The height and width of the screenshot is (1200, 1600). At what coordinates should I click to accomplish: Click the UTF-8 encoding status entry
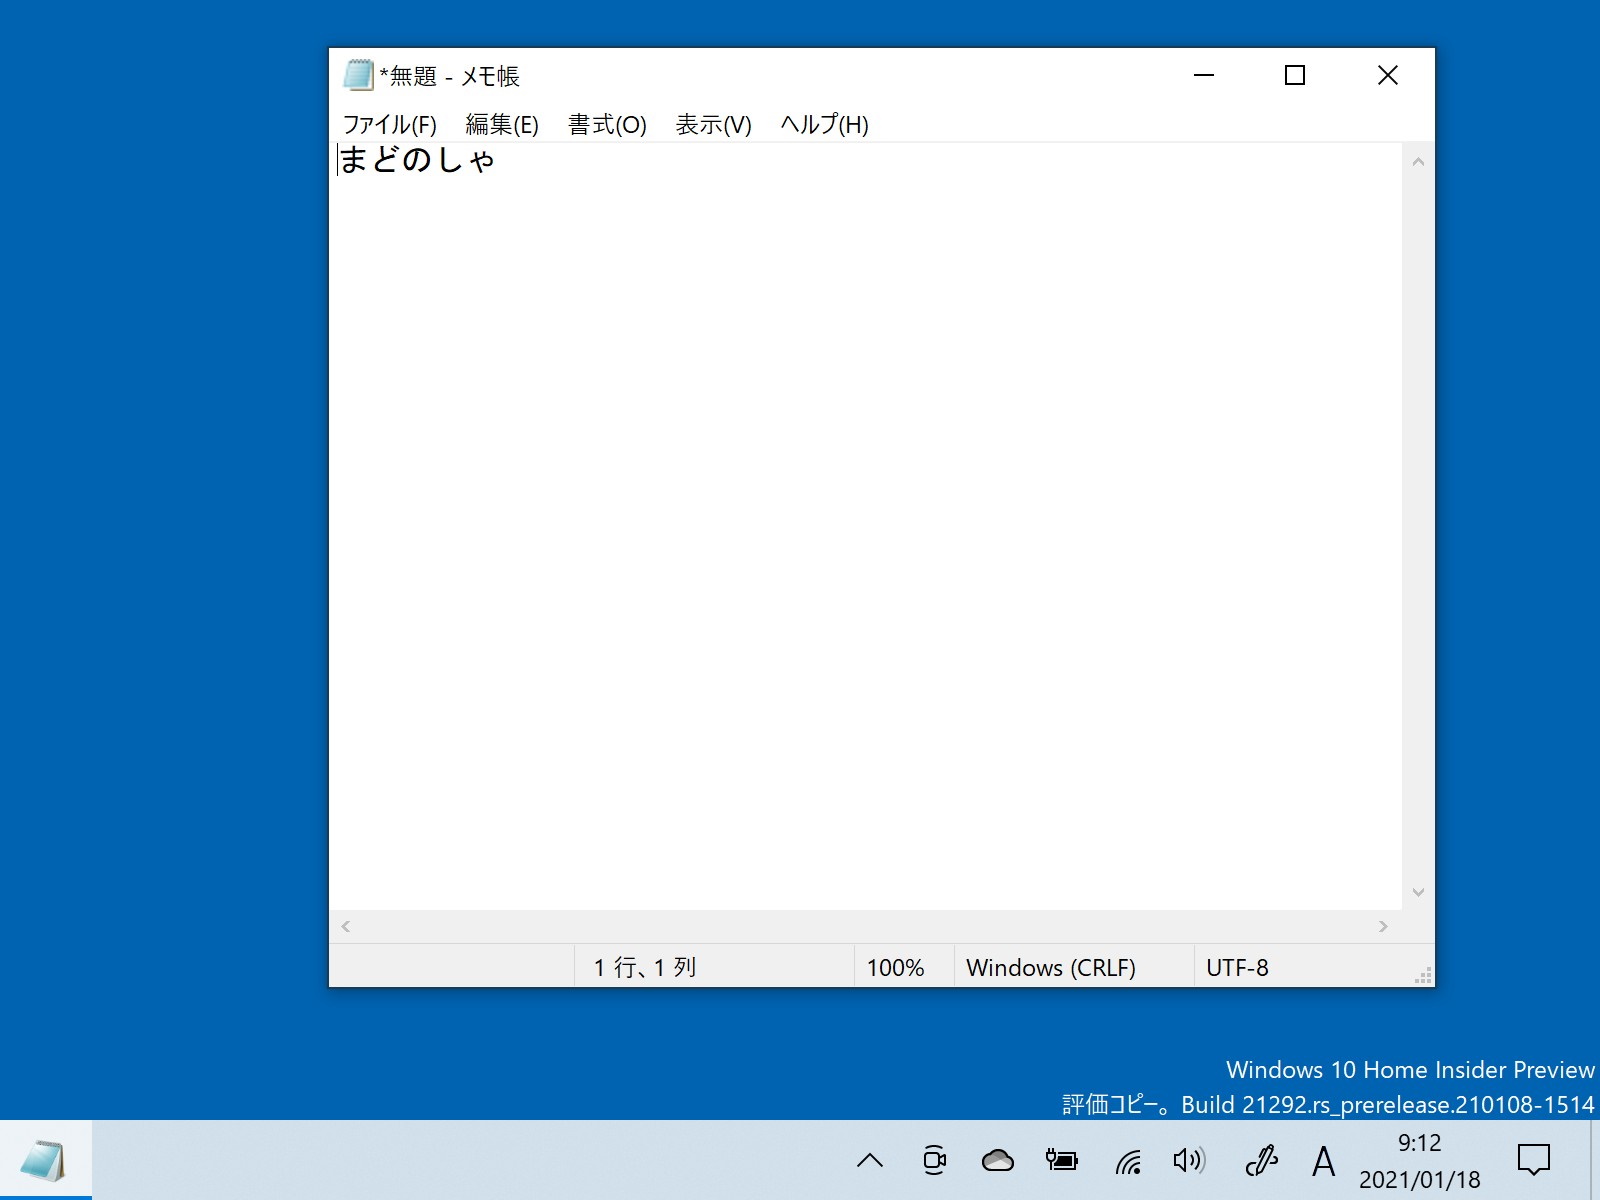click(x=1237, y=967)
